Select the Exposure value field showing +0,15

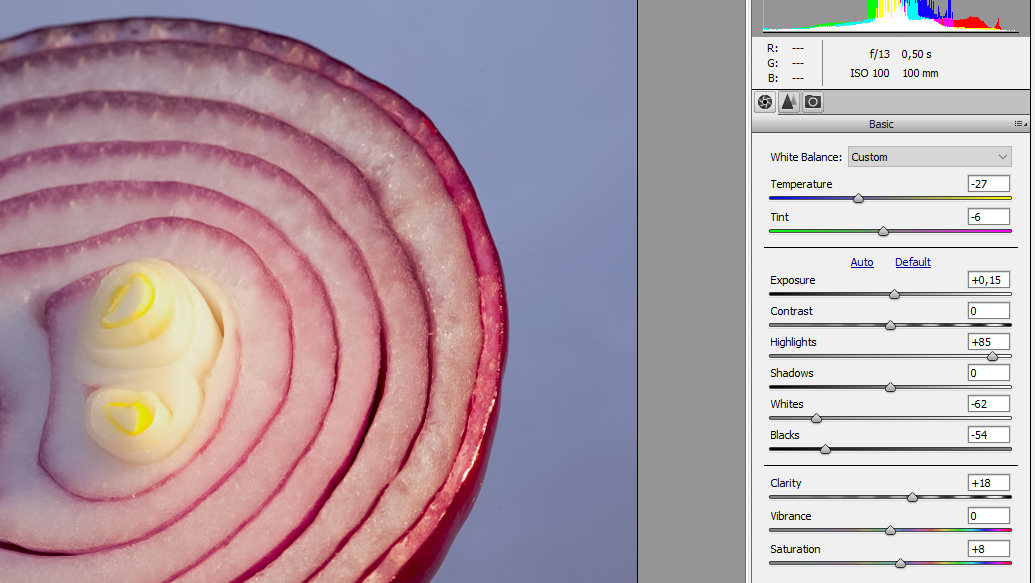(989, 280)
